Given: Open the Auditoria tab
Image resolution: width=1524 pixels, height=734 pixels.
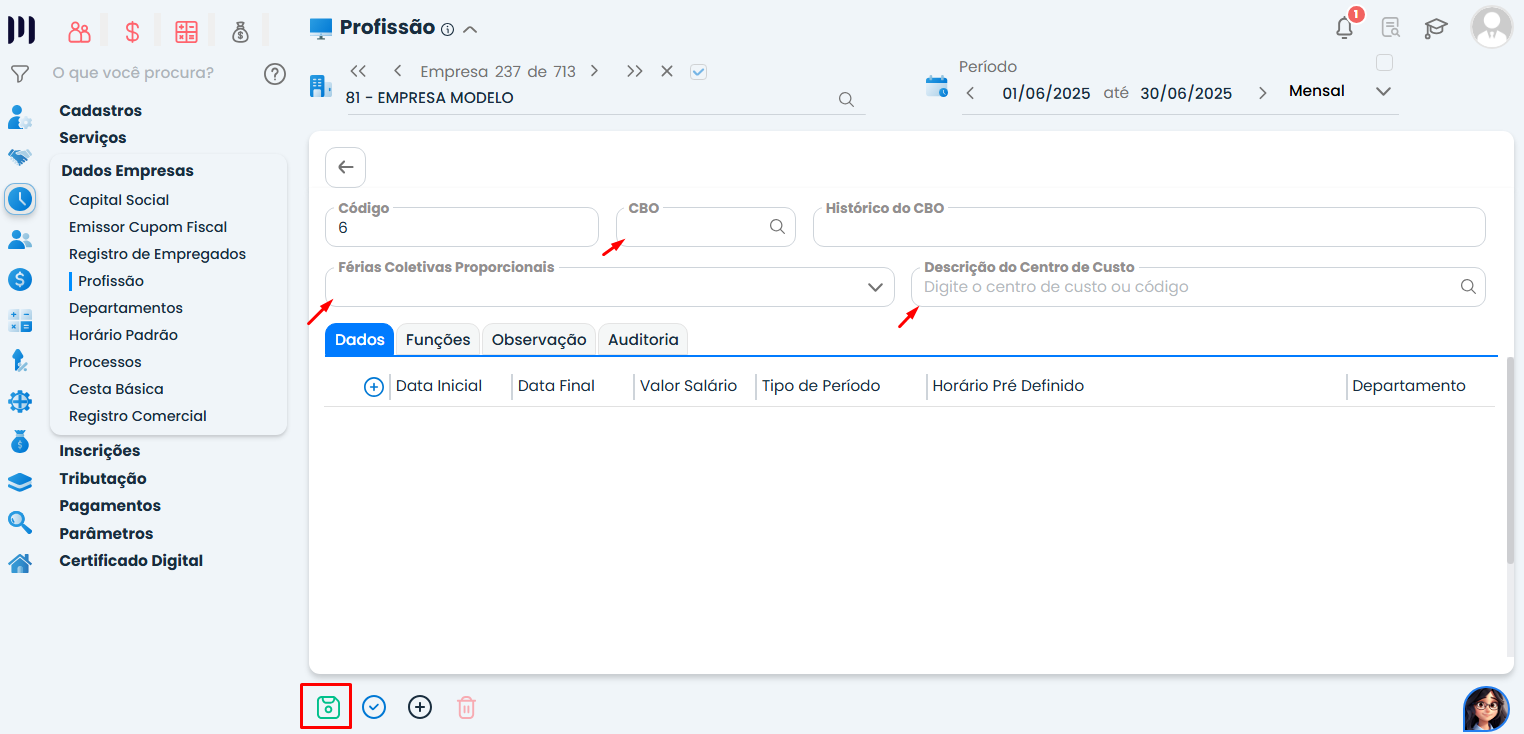Looking at the screenshot, I should coord(643,340).
